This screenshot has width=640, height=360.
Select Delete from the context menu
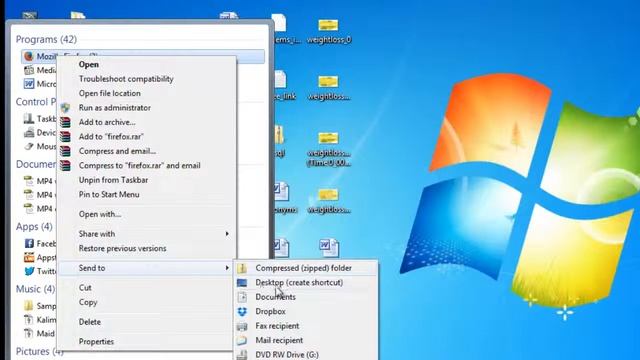coord(90,322)
